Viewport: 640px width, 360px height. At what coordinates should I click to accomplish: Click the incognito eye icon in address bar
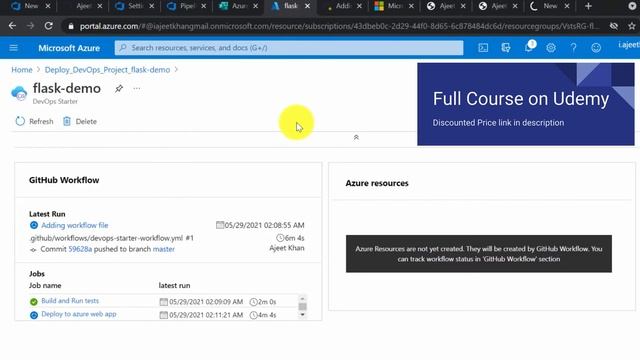coord(613,26)
